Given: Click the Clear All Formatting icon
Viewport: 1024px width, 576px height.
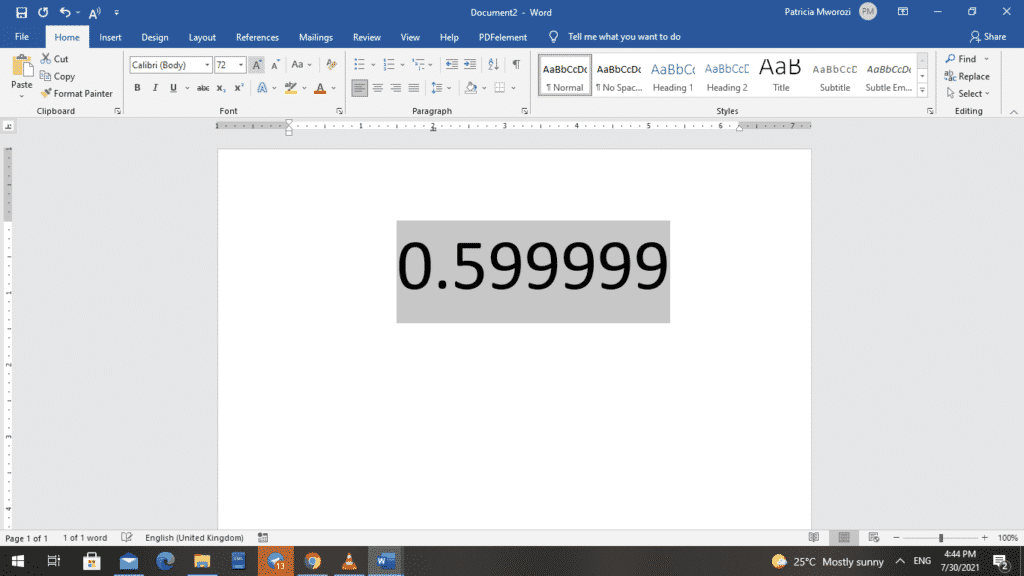Looking at the screenshot, I should 327,65.
